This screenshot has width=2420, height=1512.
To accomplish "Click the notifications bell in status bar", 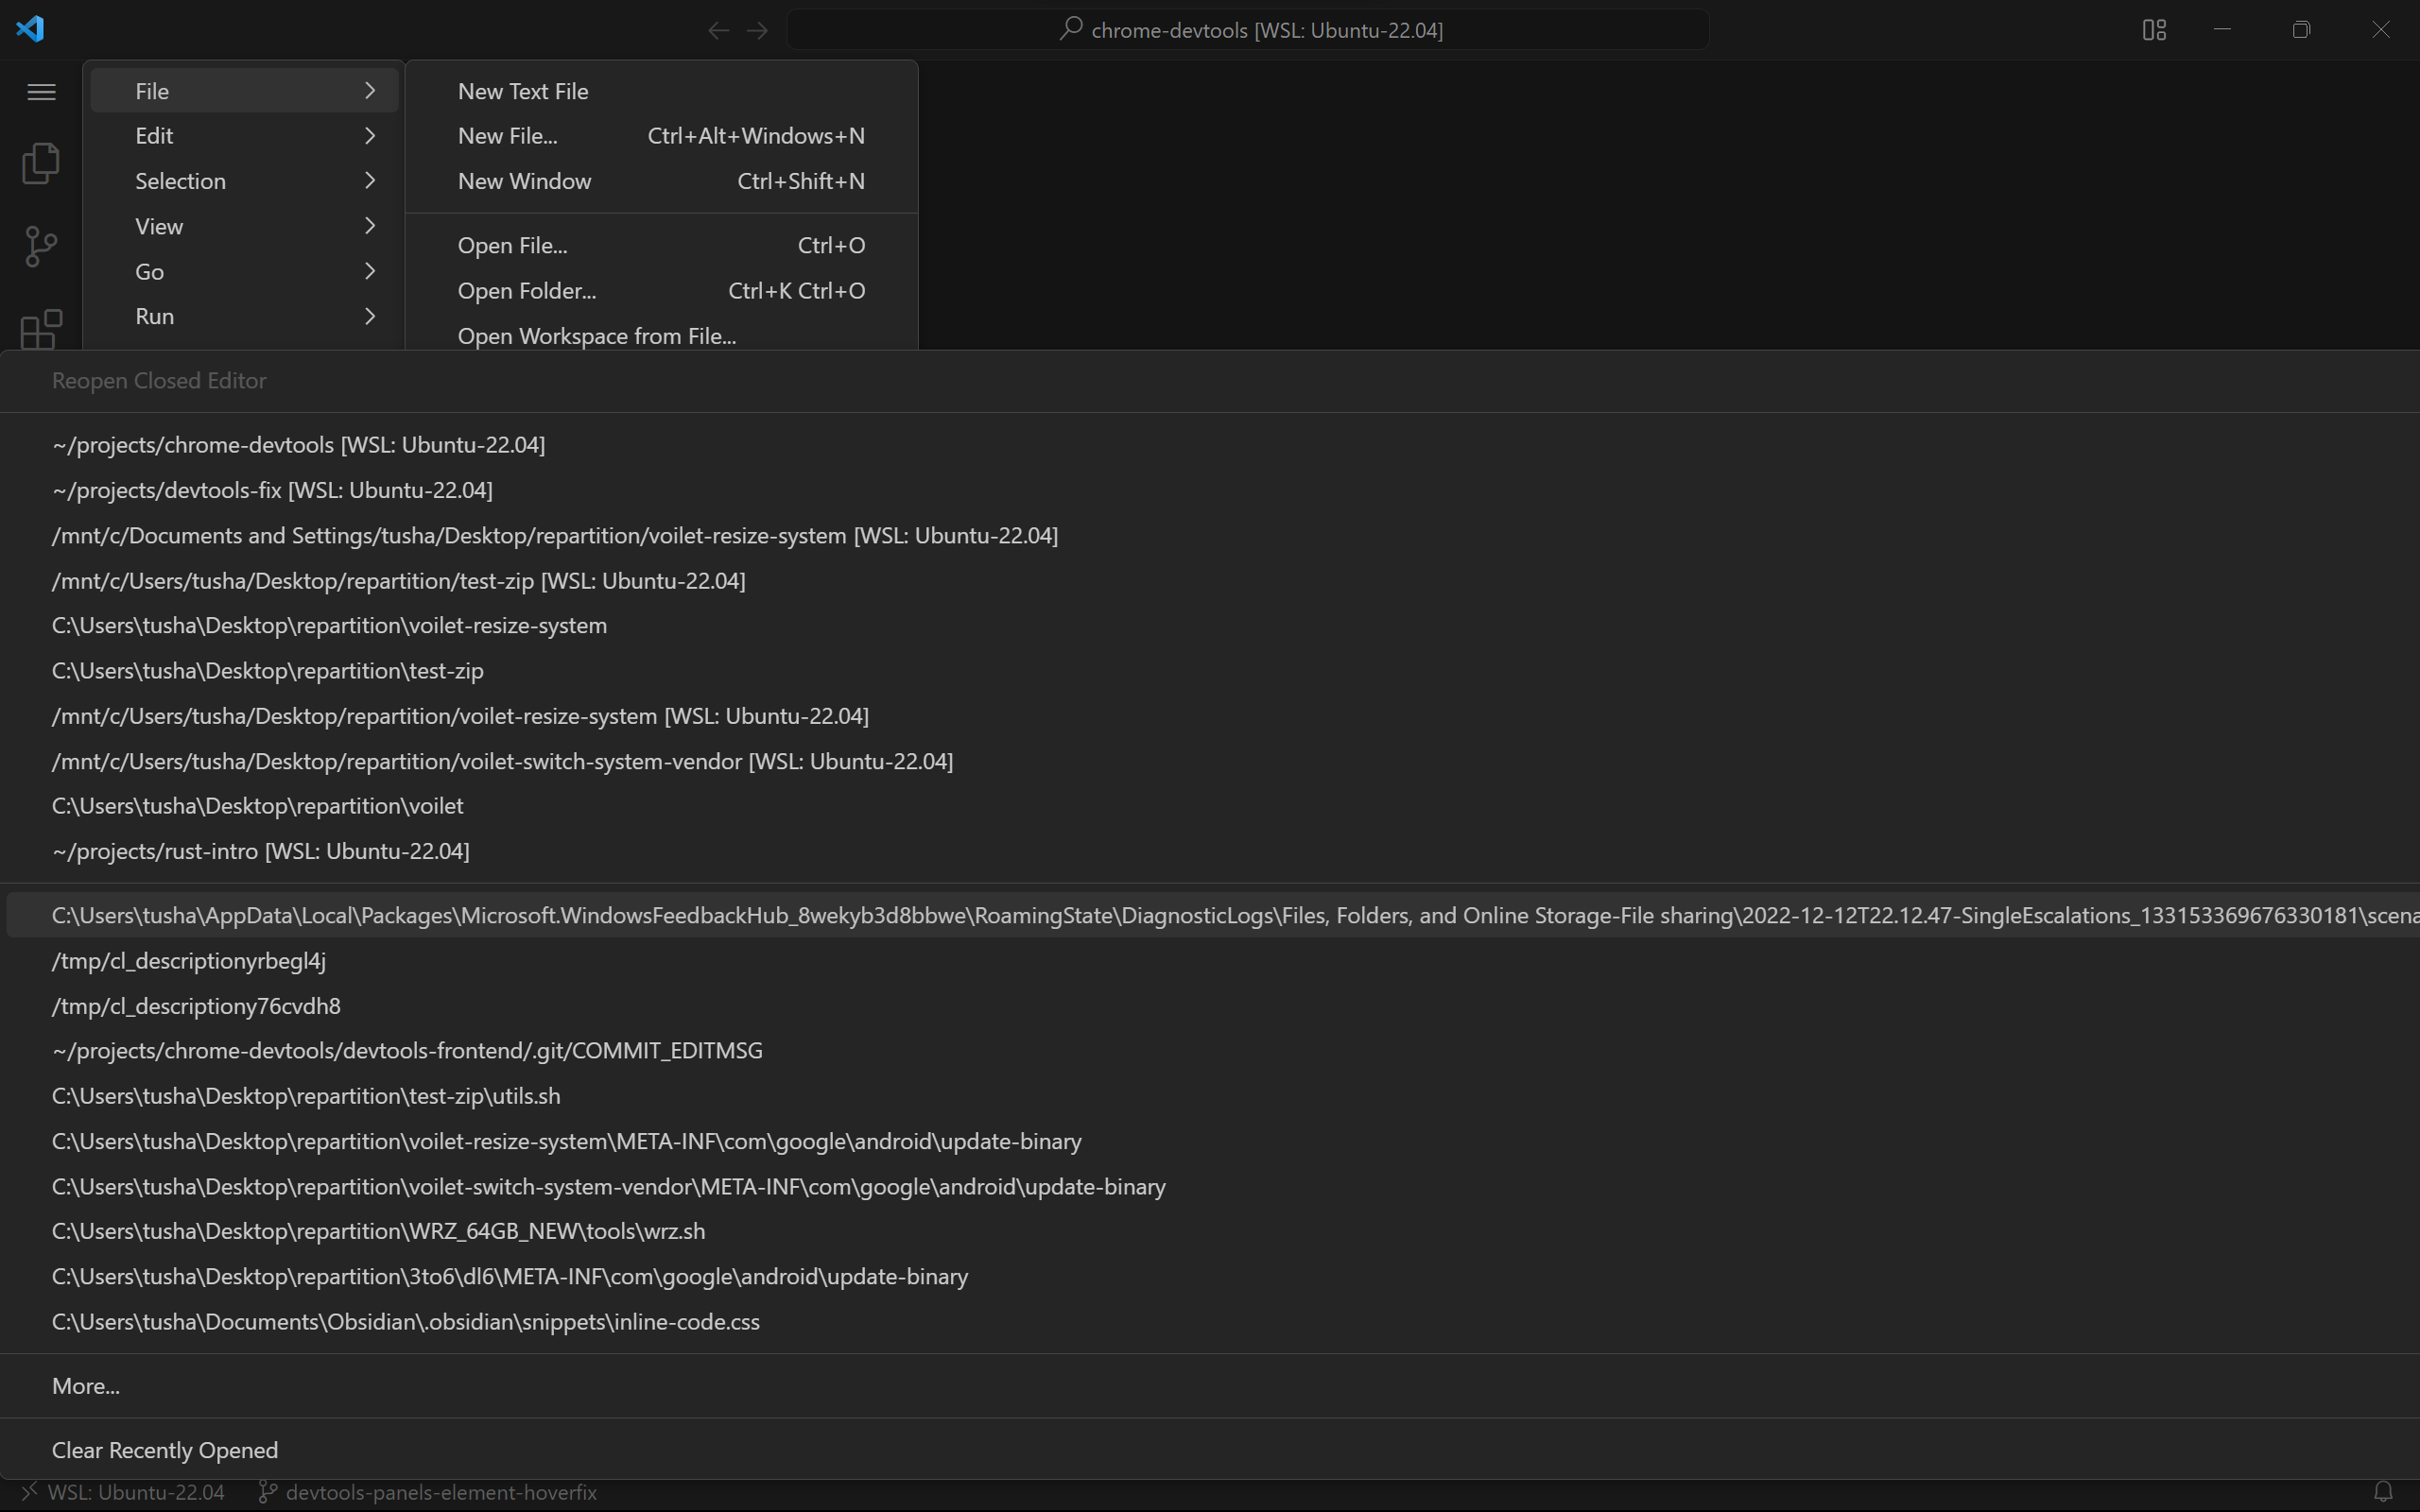I will [2383, 1492].
